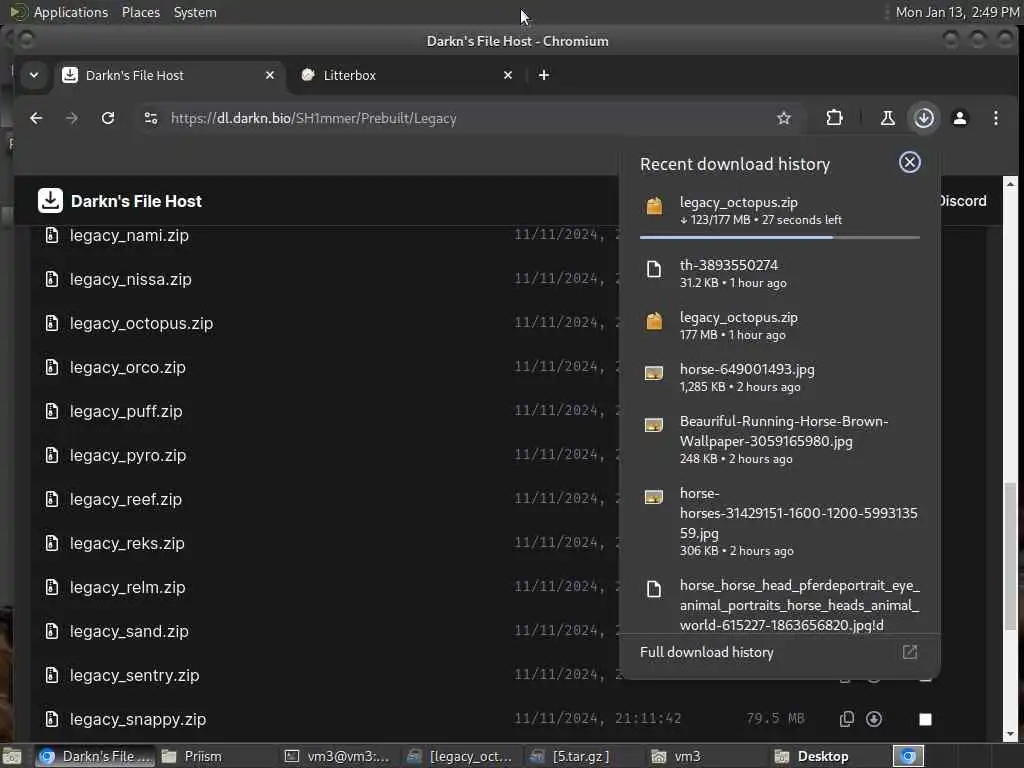
Task: Close the Recent download history popup
Action: coord(909,162)
